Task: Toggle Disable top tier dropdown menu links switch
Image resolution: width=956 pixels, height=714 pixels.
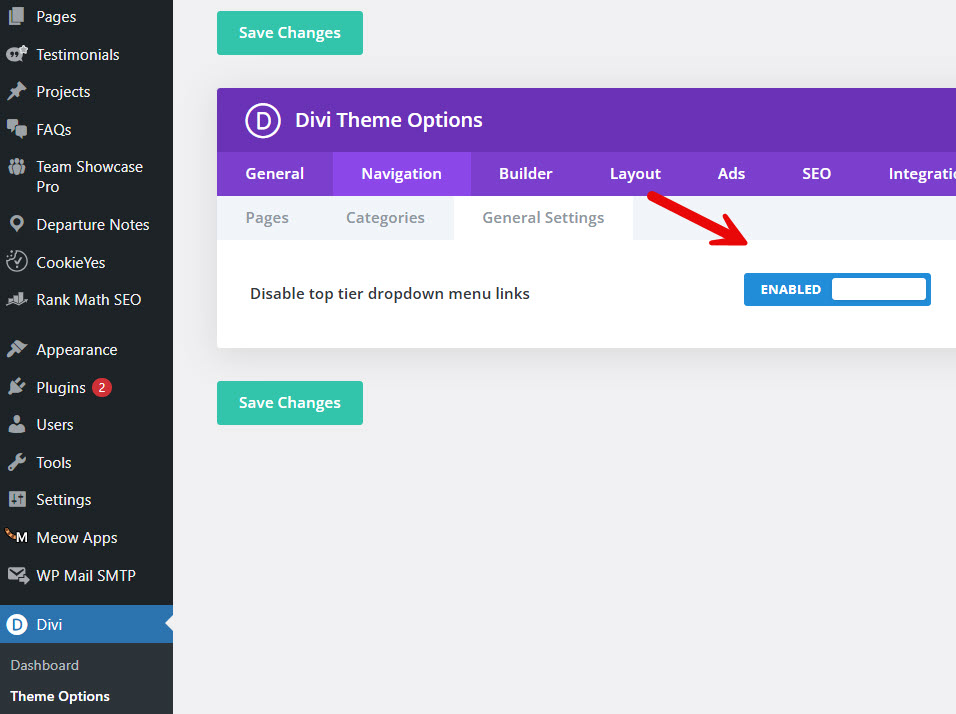Action: pos(837,290)
